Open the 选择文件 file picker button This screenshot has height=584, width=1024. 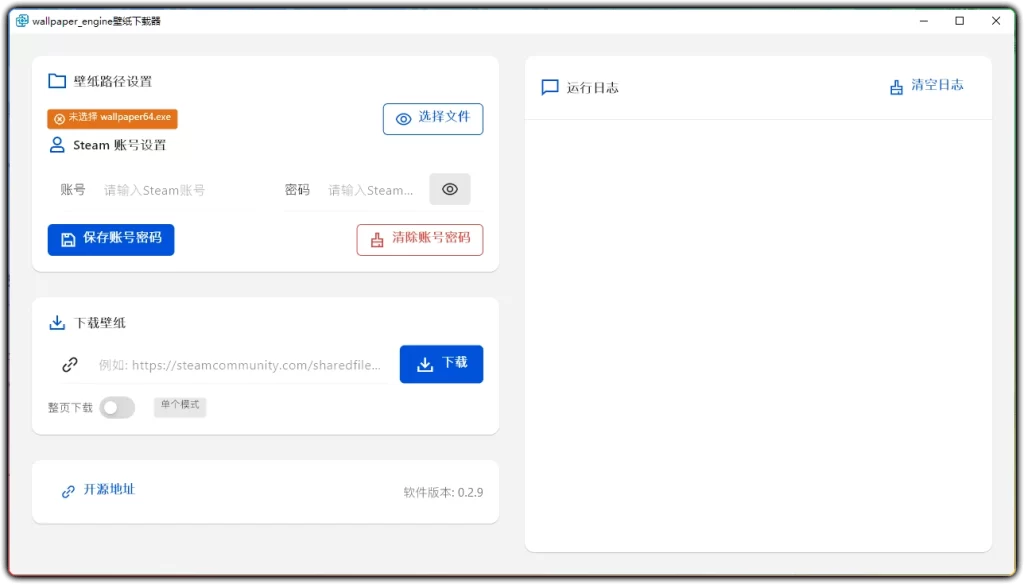click(433, 118)
